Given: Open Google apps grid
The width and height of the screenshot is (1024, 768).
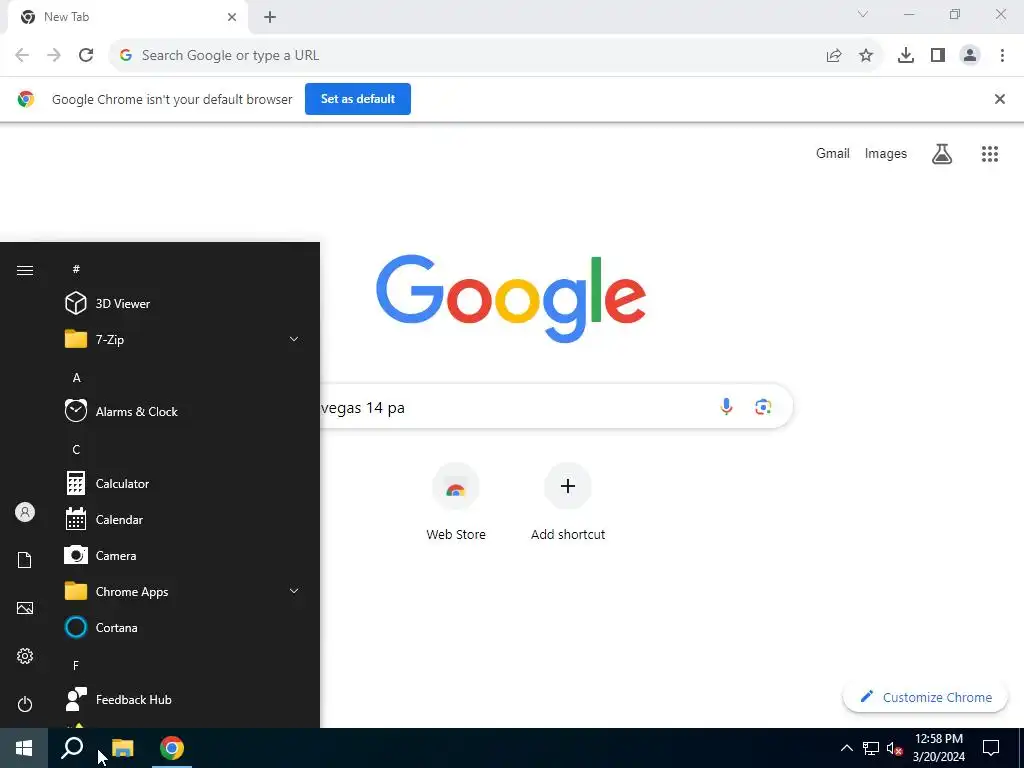Looking at the screenshot, I should 990,154.
